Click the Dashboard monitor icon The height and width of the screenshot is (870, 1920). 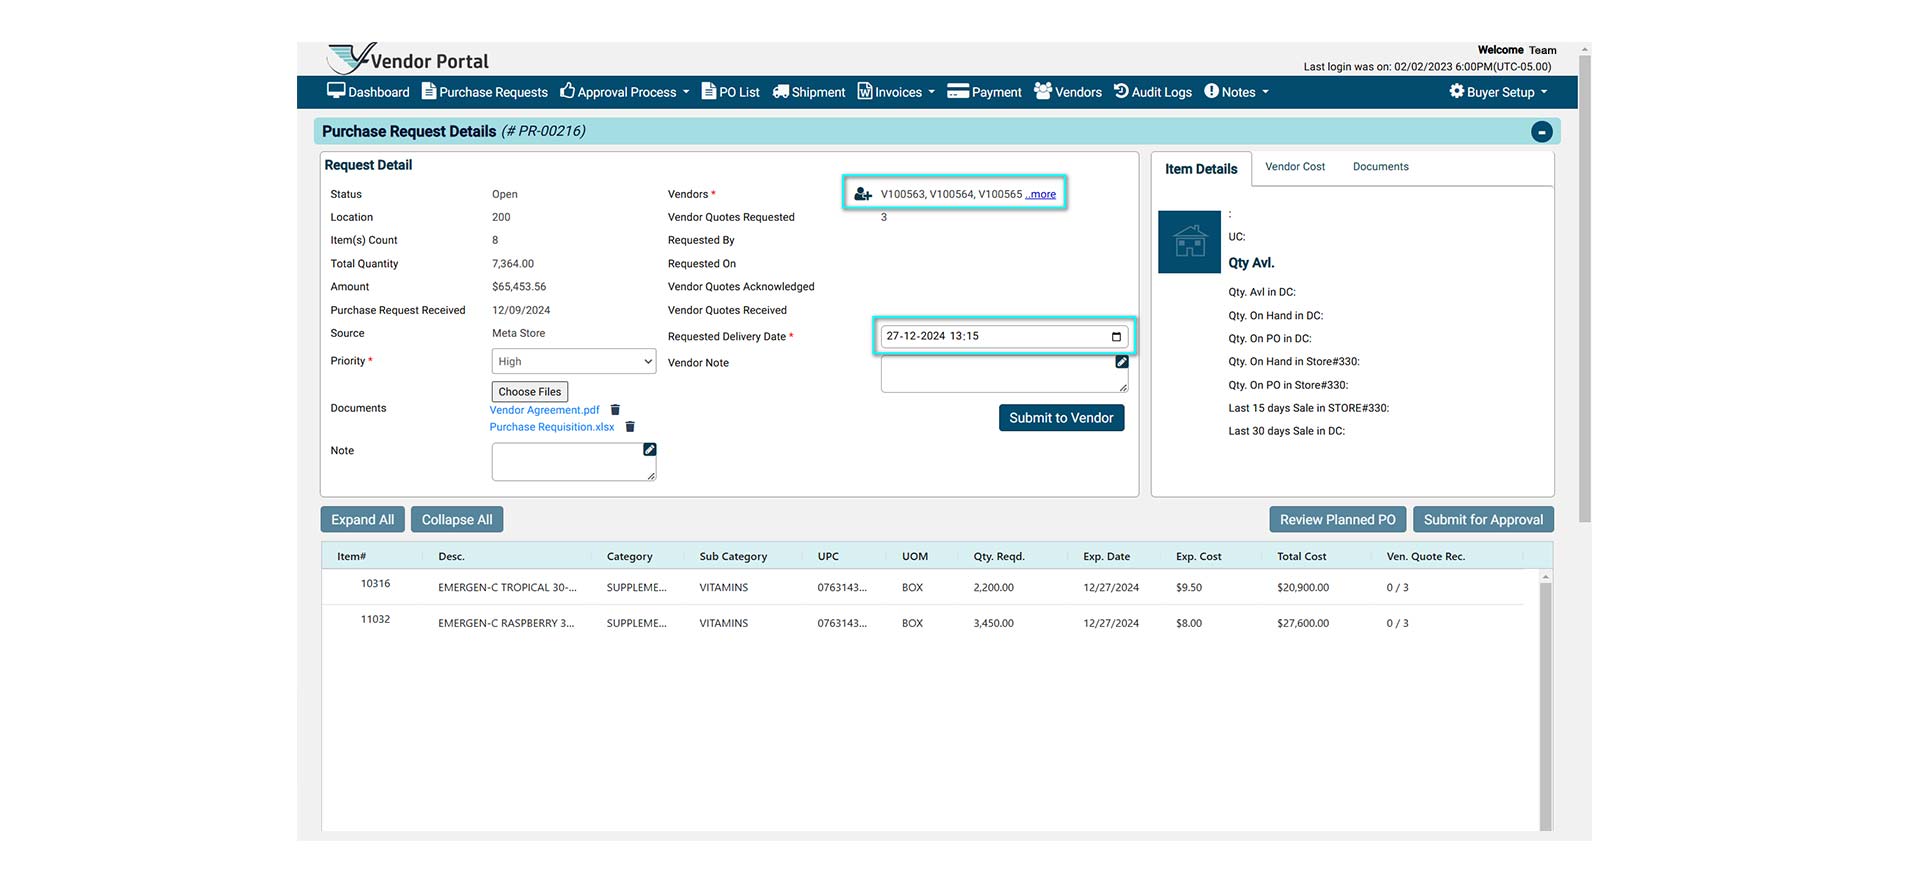pyautogui.click(x=336, y=91)
